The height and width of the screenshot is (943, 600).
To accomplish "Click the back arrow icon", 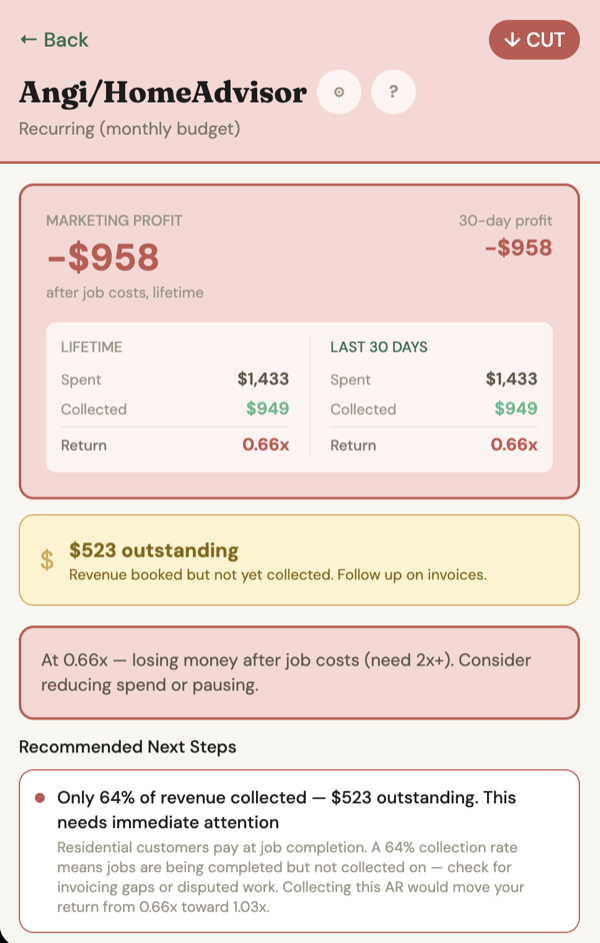I will pos(26,40).
